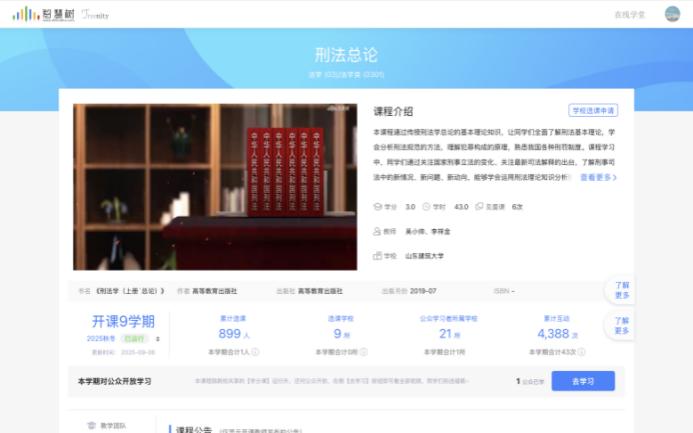Screen dimensions: 693x433
Task: Click the 智慧树 logo in header
Action: point(41,15)
